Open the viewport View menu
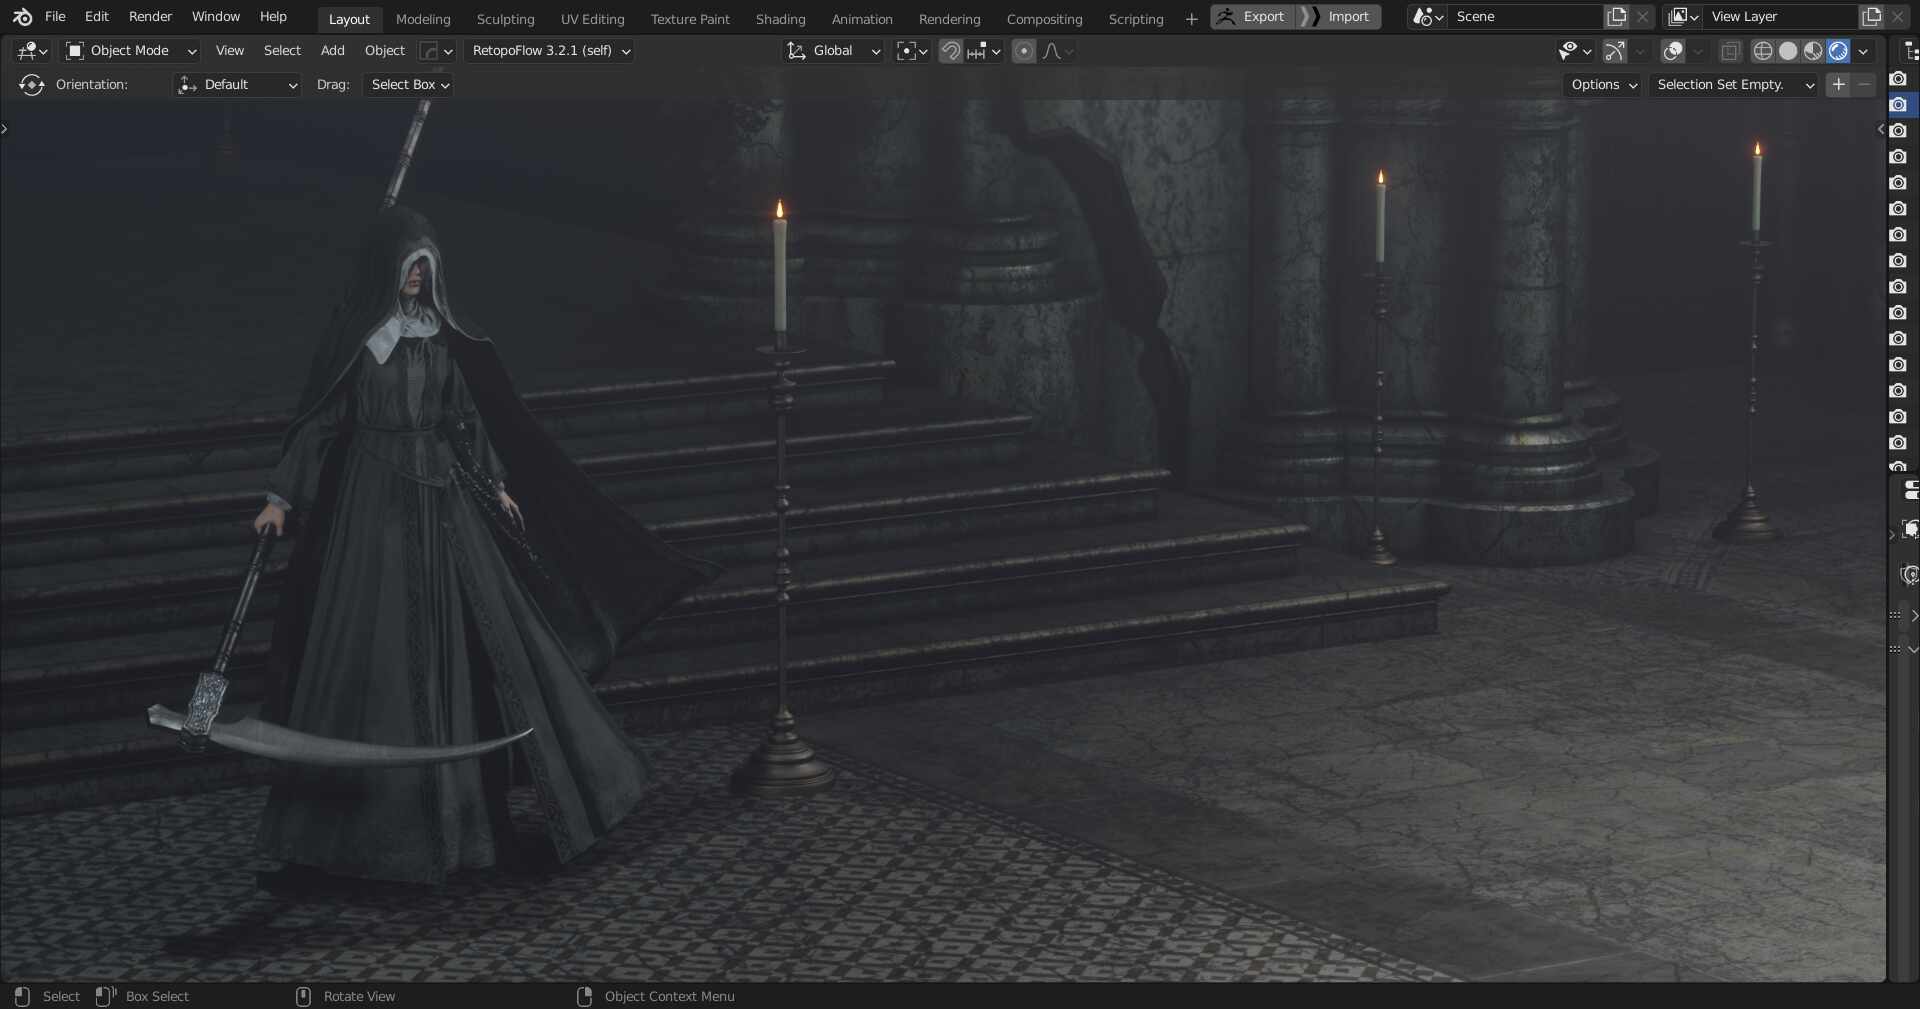 click(230, 51)
